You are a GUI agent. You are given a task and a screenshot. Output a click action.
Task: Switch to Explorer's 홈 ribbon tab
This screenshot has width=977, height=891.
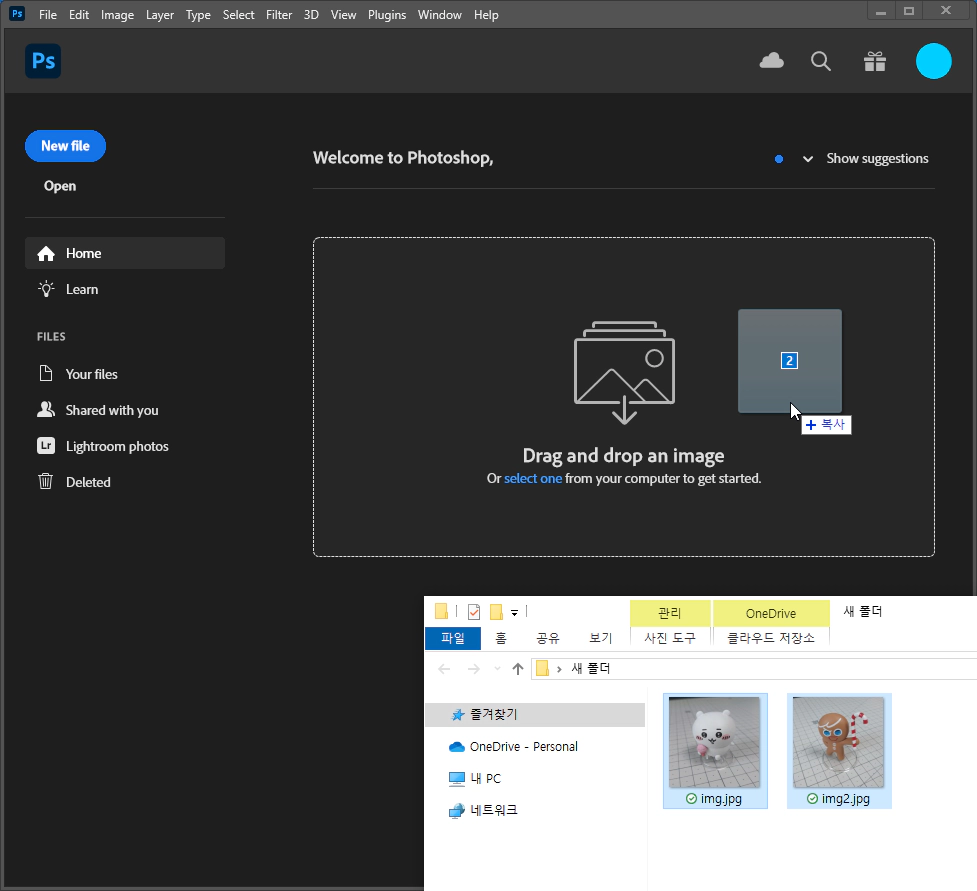(x=501, y=638)
